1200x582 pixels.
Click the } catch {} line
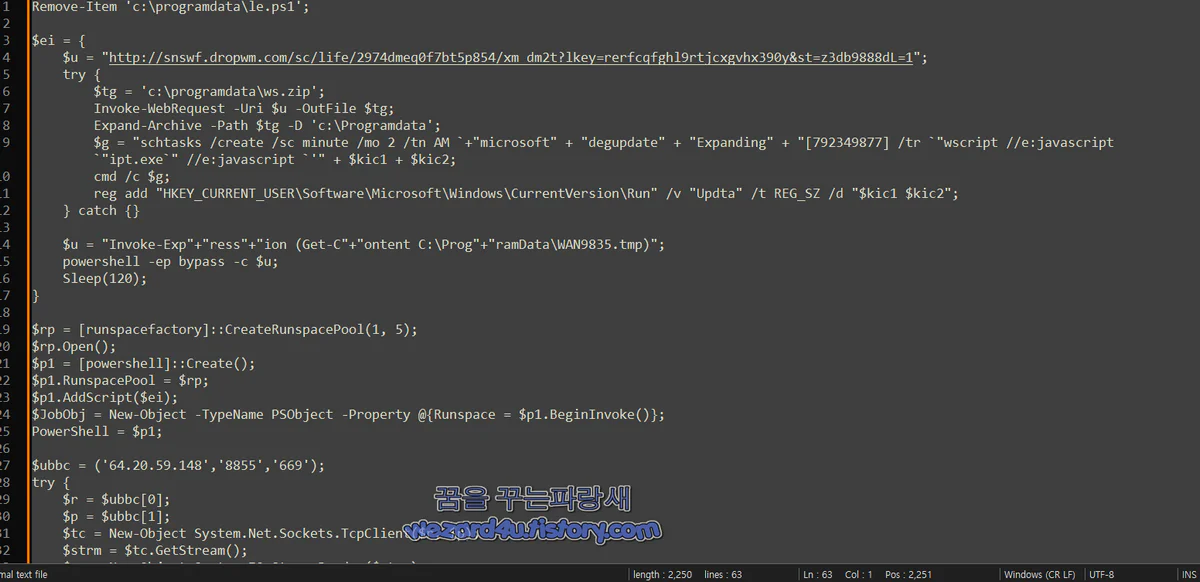[101, 210]
